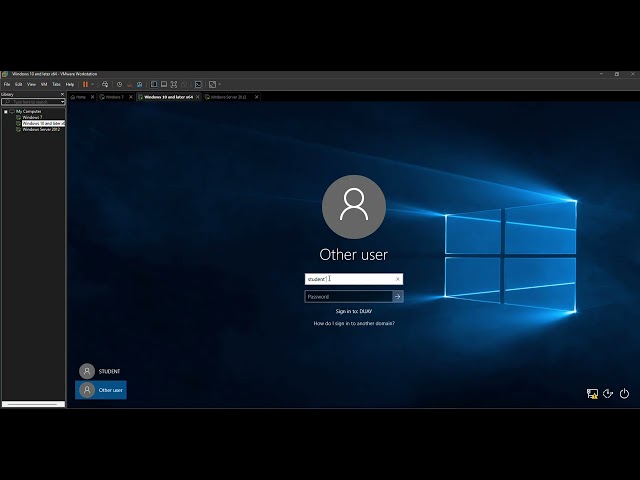Close the Library panel
The image size is (640, 480).
[x=62, y=94]
